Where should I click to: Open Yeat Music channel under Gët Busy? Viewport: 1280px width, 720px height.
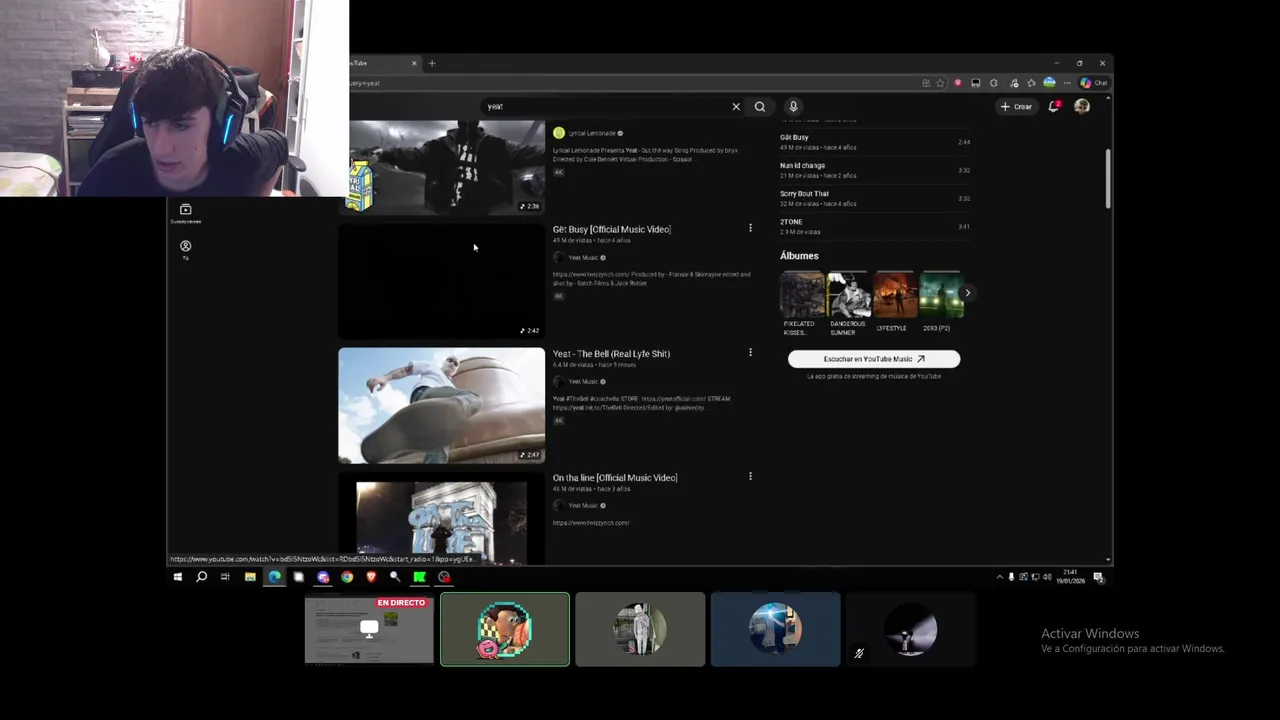click(583, 257)
